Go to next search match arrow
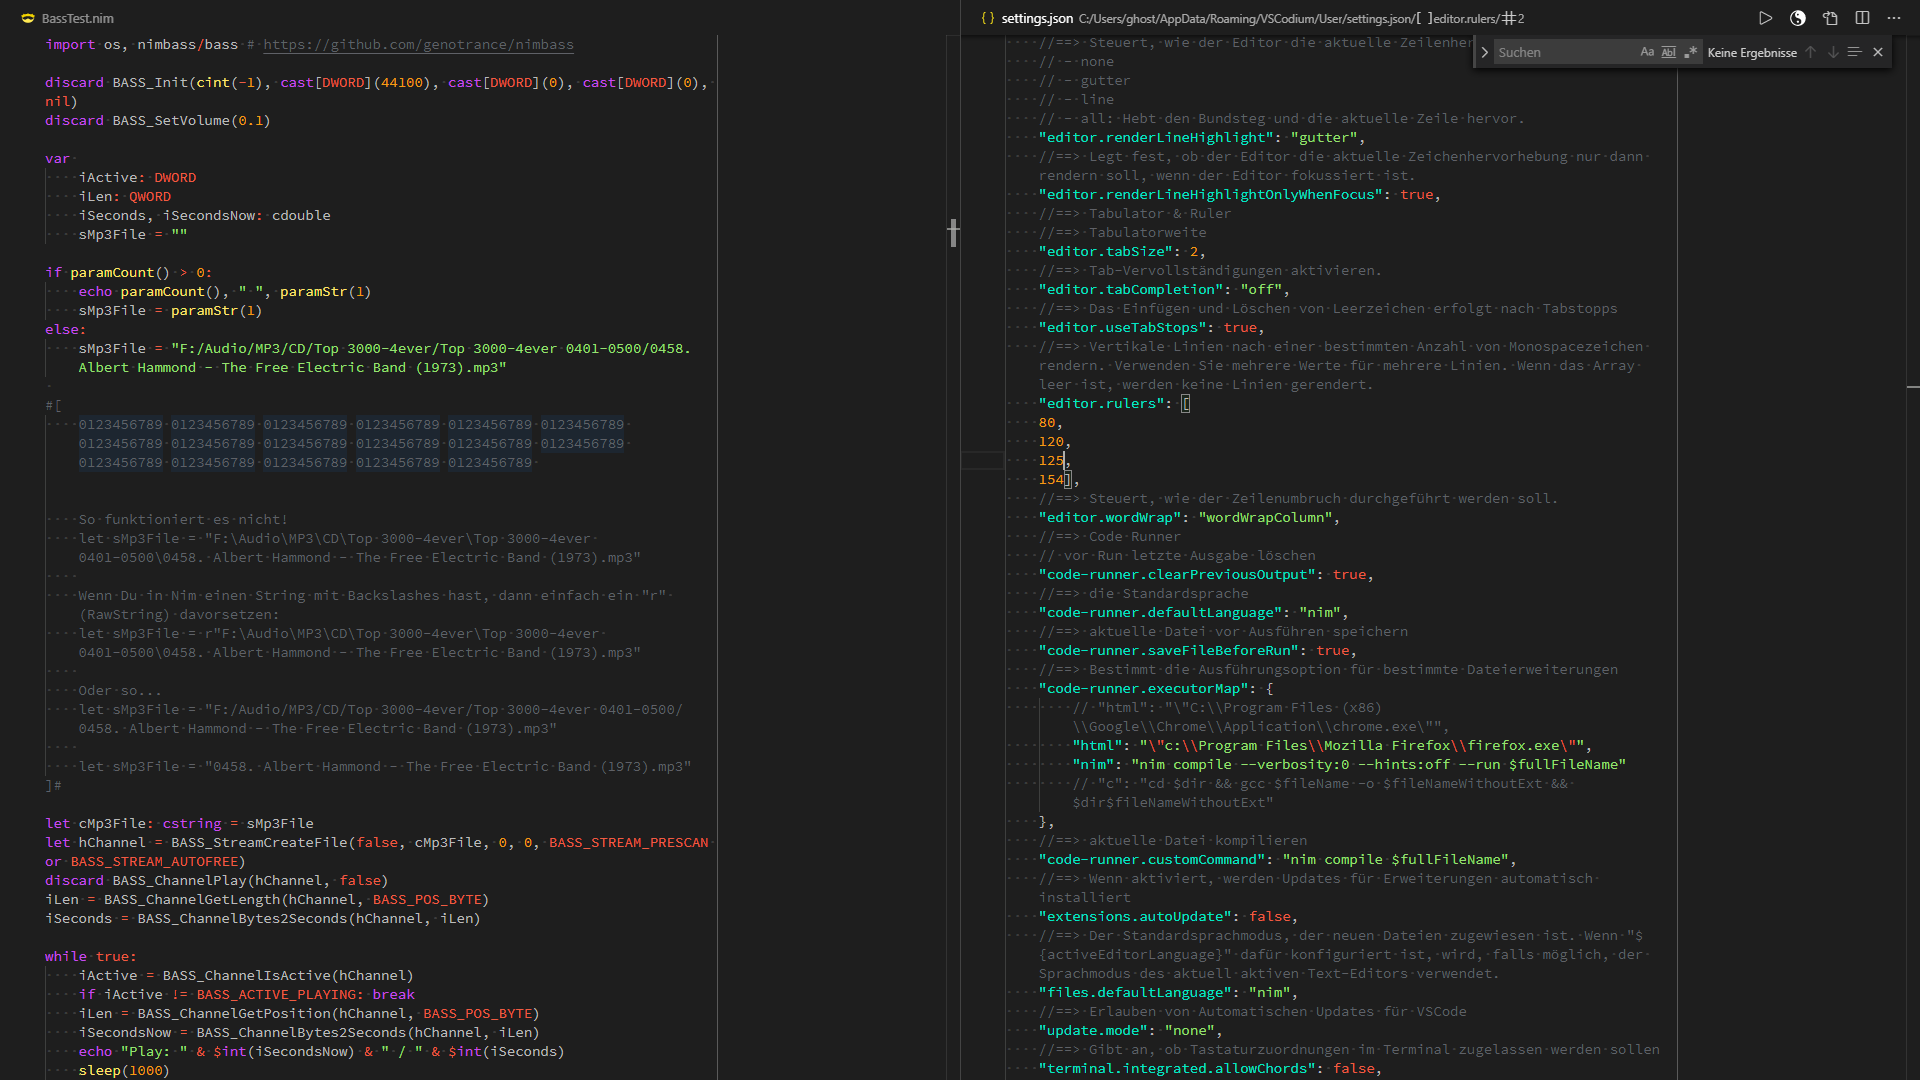Viewport: 1920px width, 1080px height. coord(1832,52)
